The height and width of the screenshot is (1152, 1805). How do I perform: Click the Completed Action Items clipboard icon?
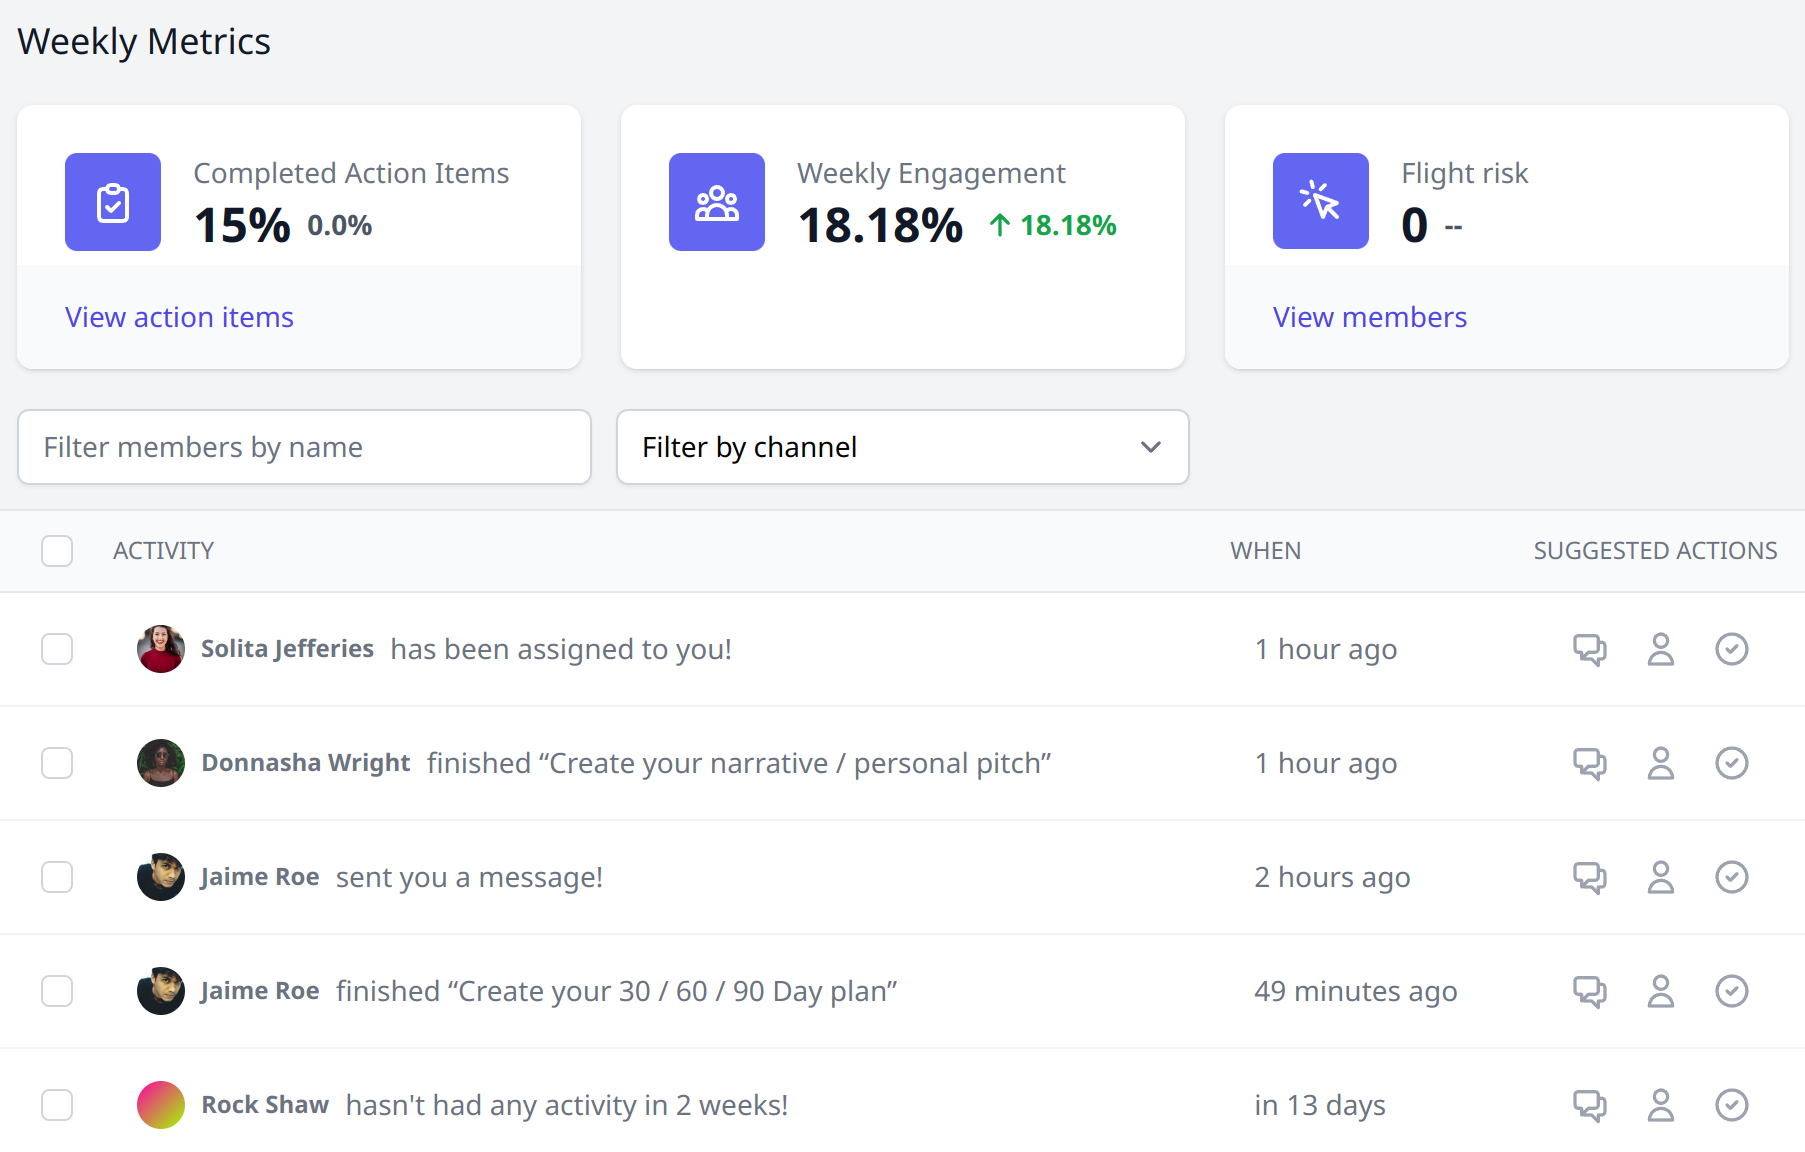(x=113, y=202)
